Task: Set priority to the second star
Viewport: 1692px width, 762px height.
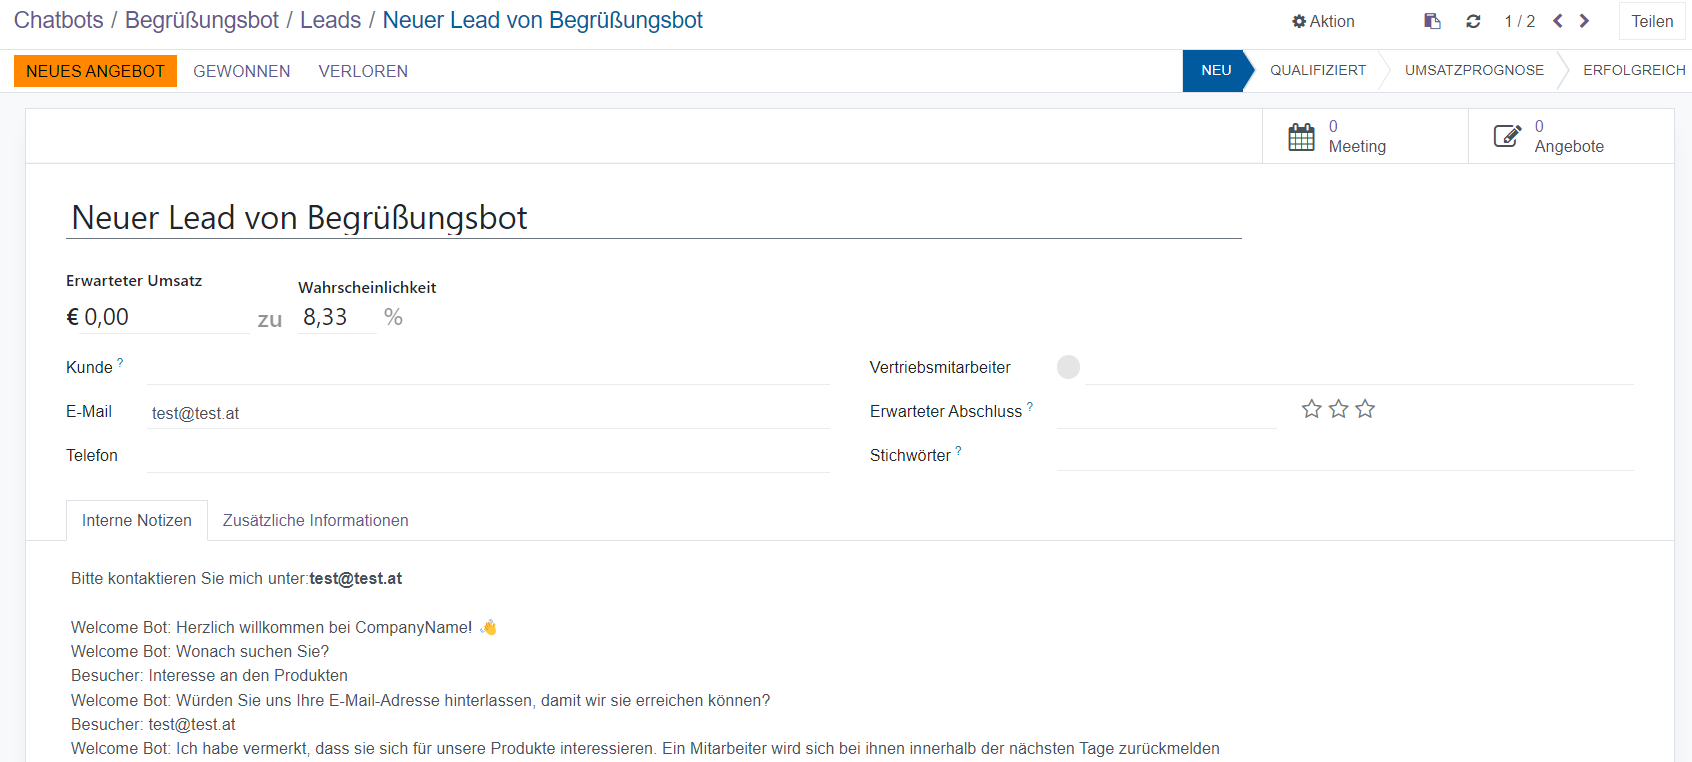Action: [x=1338, y=409]
